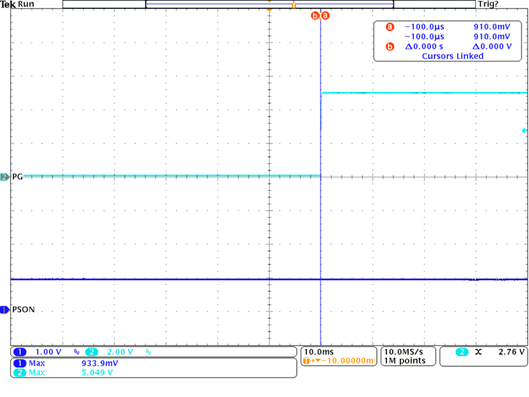
Task: Click channel 2 badge showing 2.00 V
Action: click(x=110, y=352)
